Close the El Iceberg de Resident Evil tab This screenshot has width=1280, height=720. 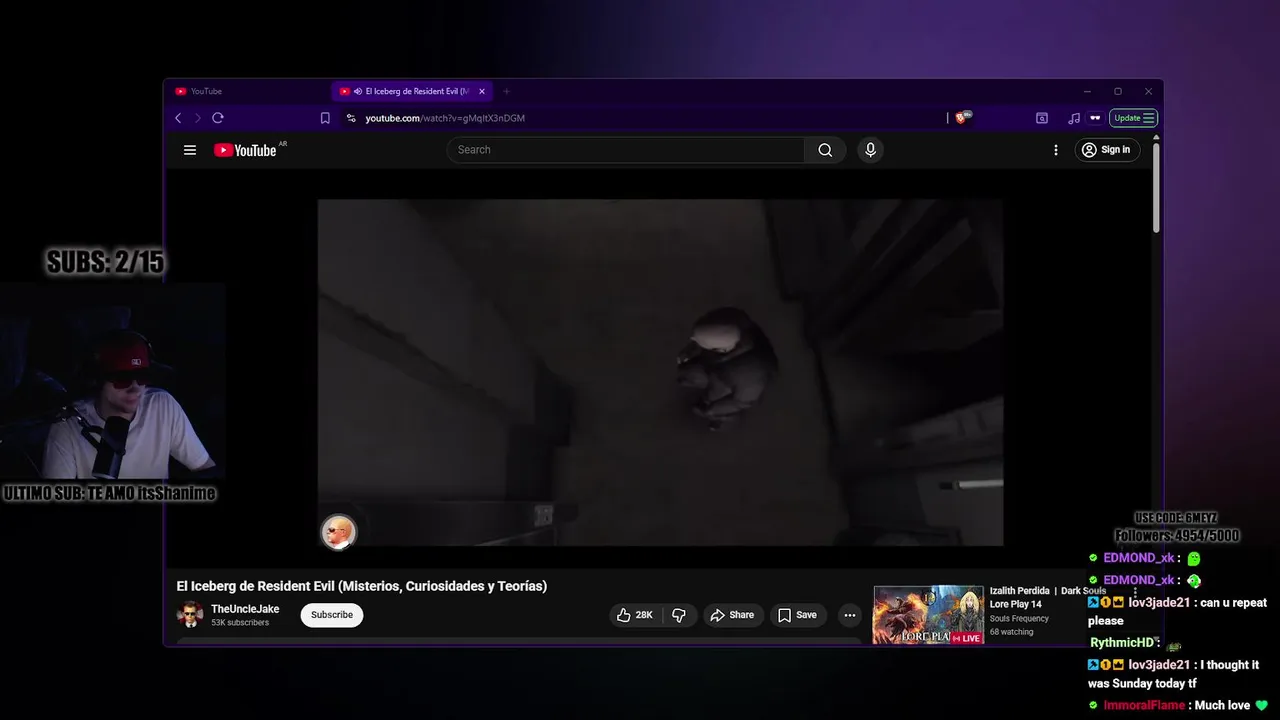point(482,91)
